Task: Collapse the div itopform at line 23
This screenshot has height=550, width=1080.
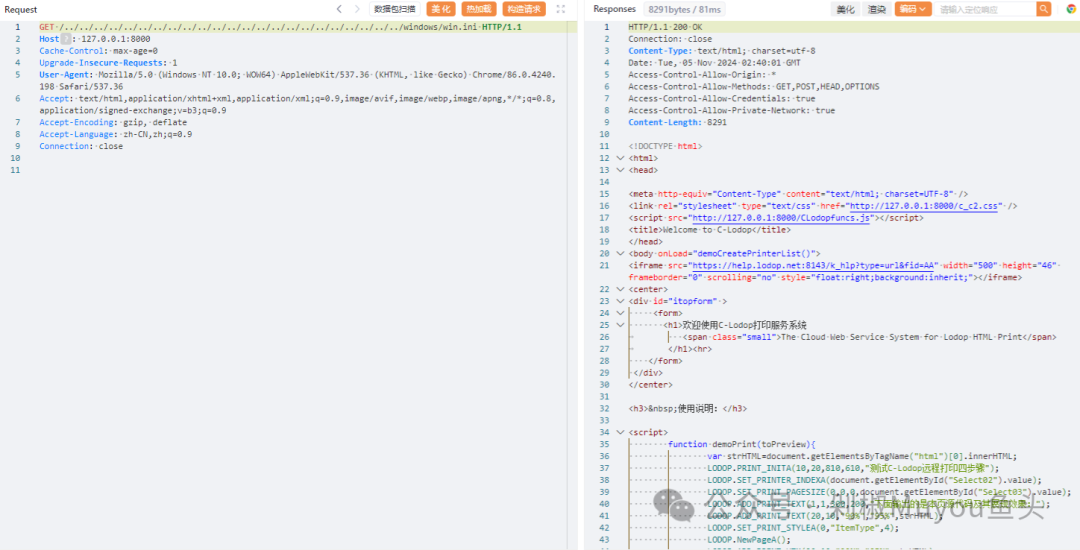Action: [x=621, y=301]
